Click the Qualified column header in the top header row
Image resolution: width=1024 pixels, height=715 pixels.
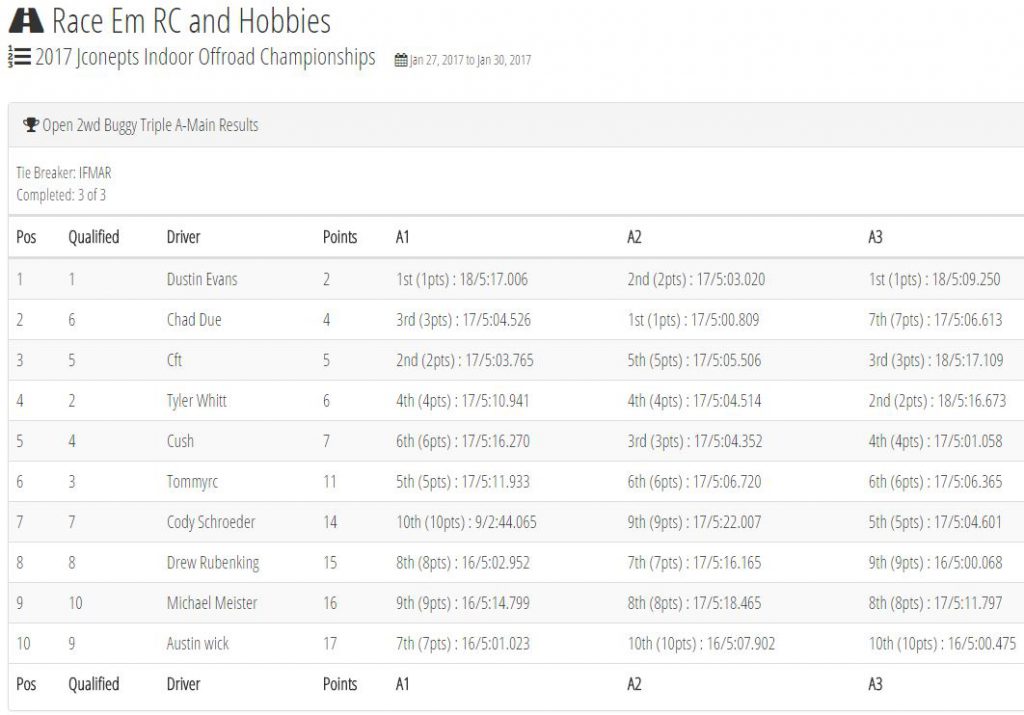click(94, 236)
